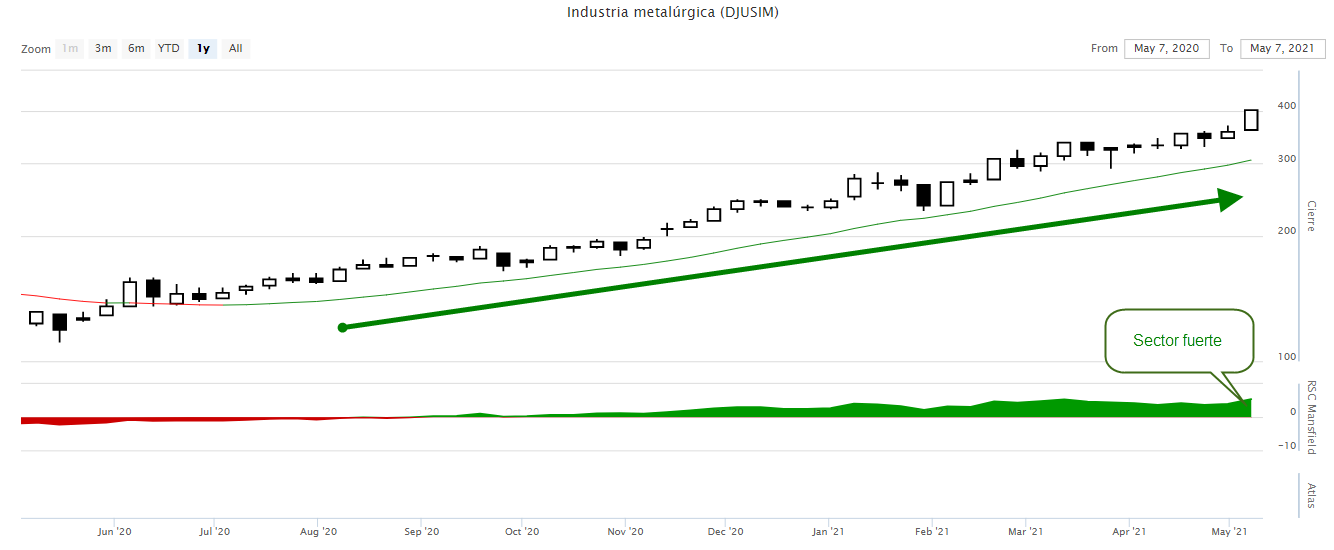This screenshot has height=550, width=1334.
Task: Click the large black candlestick in late January '21
Action: [924, 195]
